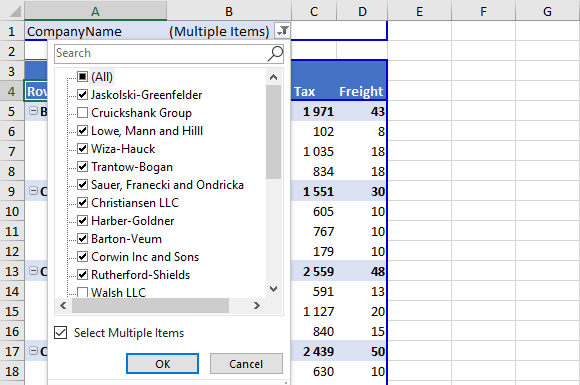The width and height of the screenshot is (580, 385).
Task: Select column B header
Action: (x=229, y=11)
